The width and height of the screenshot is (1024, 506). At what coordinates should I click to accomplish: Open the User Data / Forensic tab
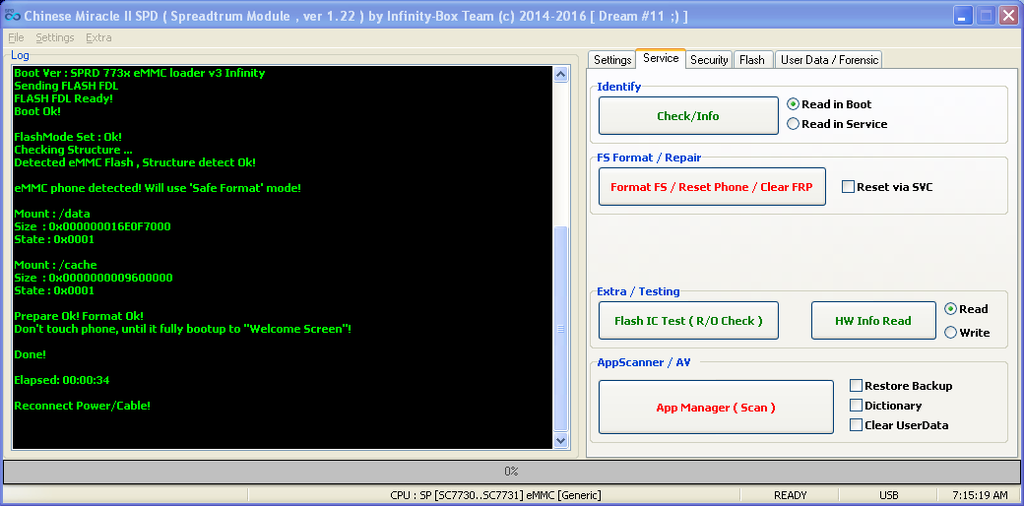pyautogui.click(x=829, y=60)
